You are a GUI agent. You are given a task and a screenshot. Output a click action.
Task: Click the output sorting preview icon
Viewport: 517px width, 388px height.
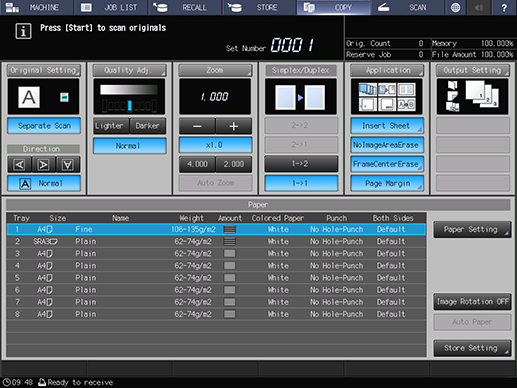pos(472,97)
